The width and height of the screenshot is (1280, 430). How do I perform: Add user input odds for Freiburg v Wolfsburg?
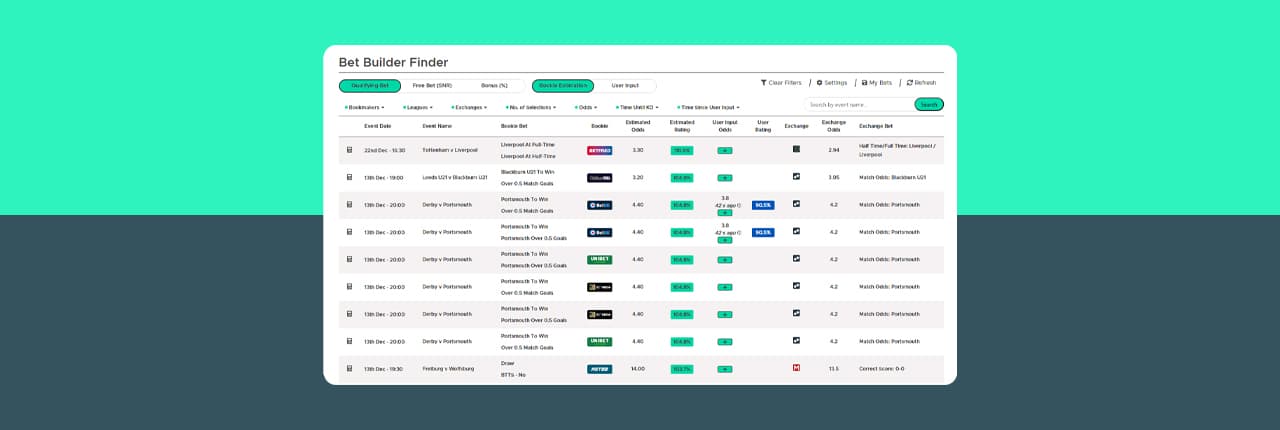pyautogui.click(x=724, y=369)
